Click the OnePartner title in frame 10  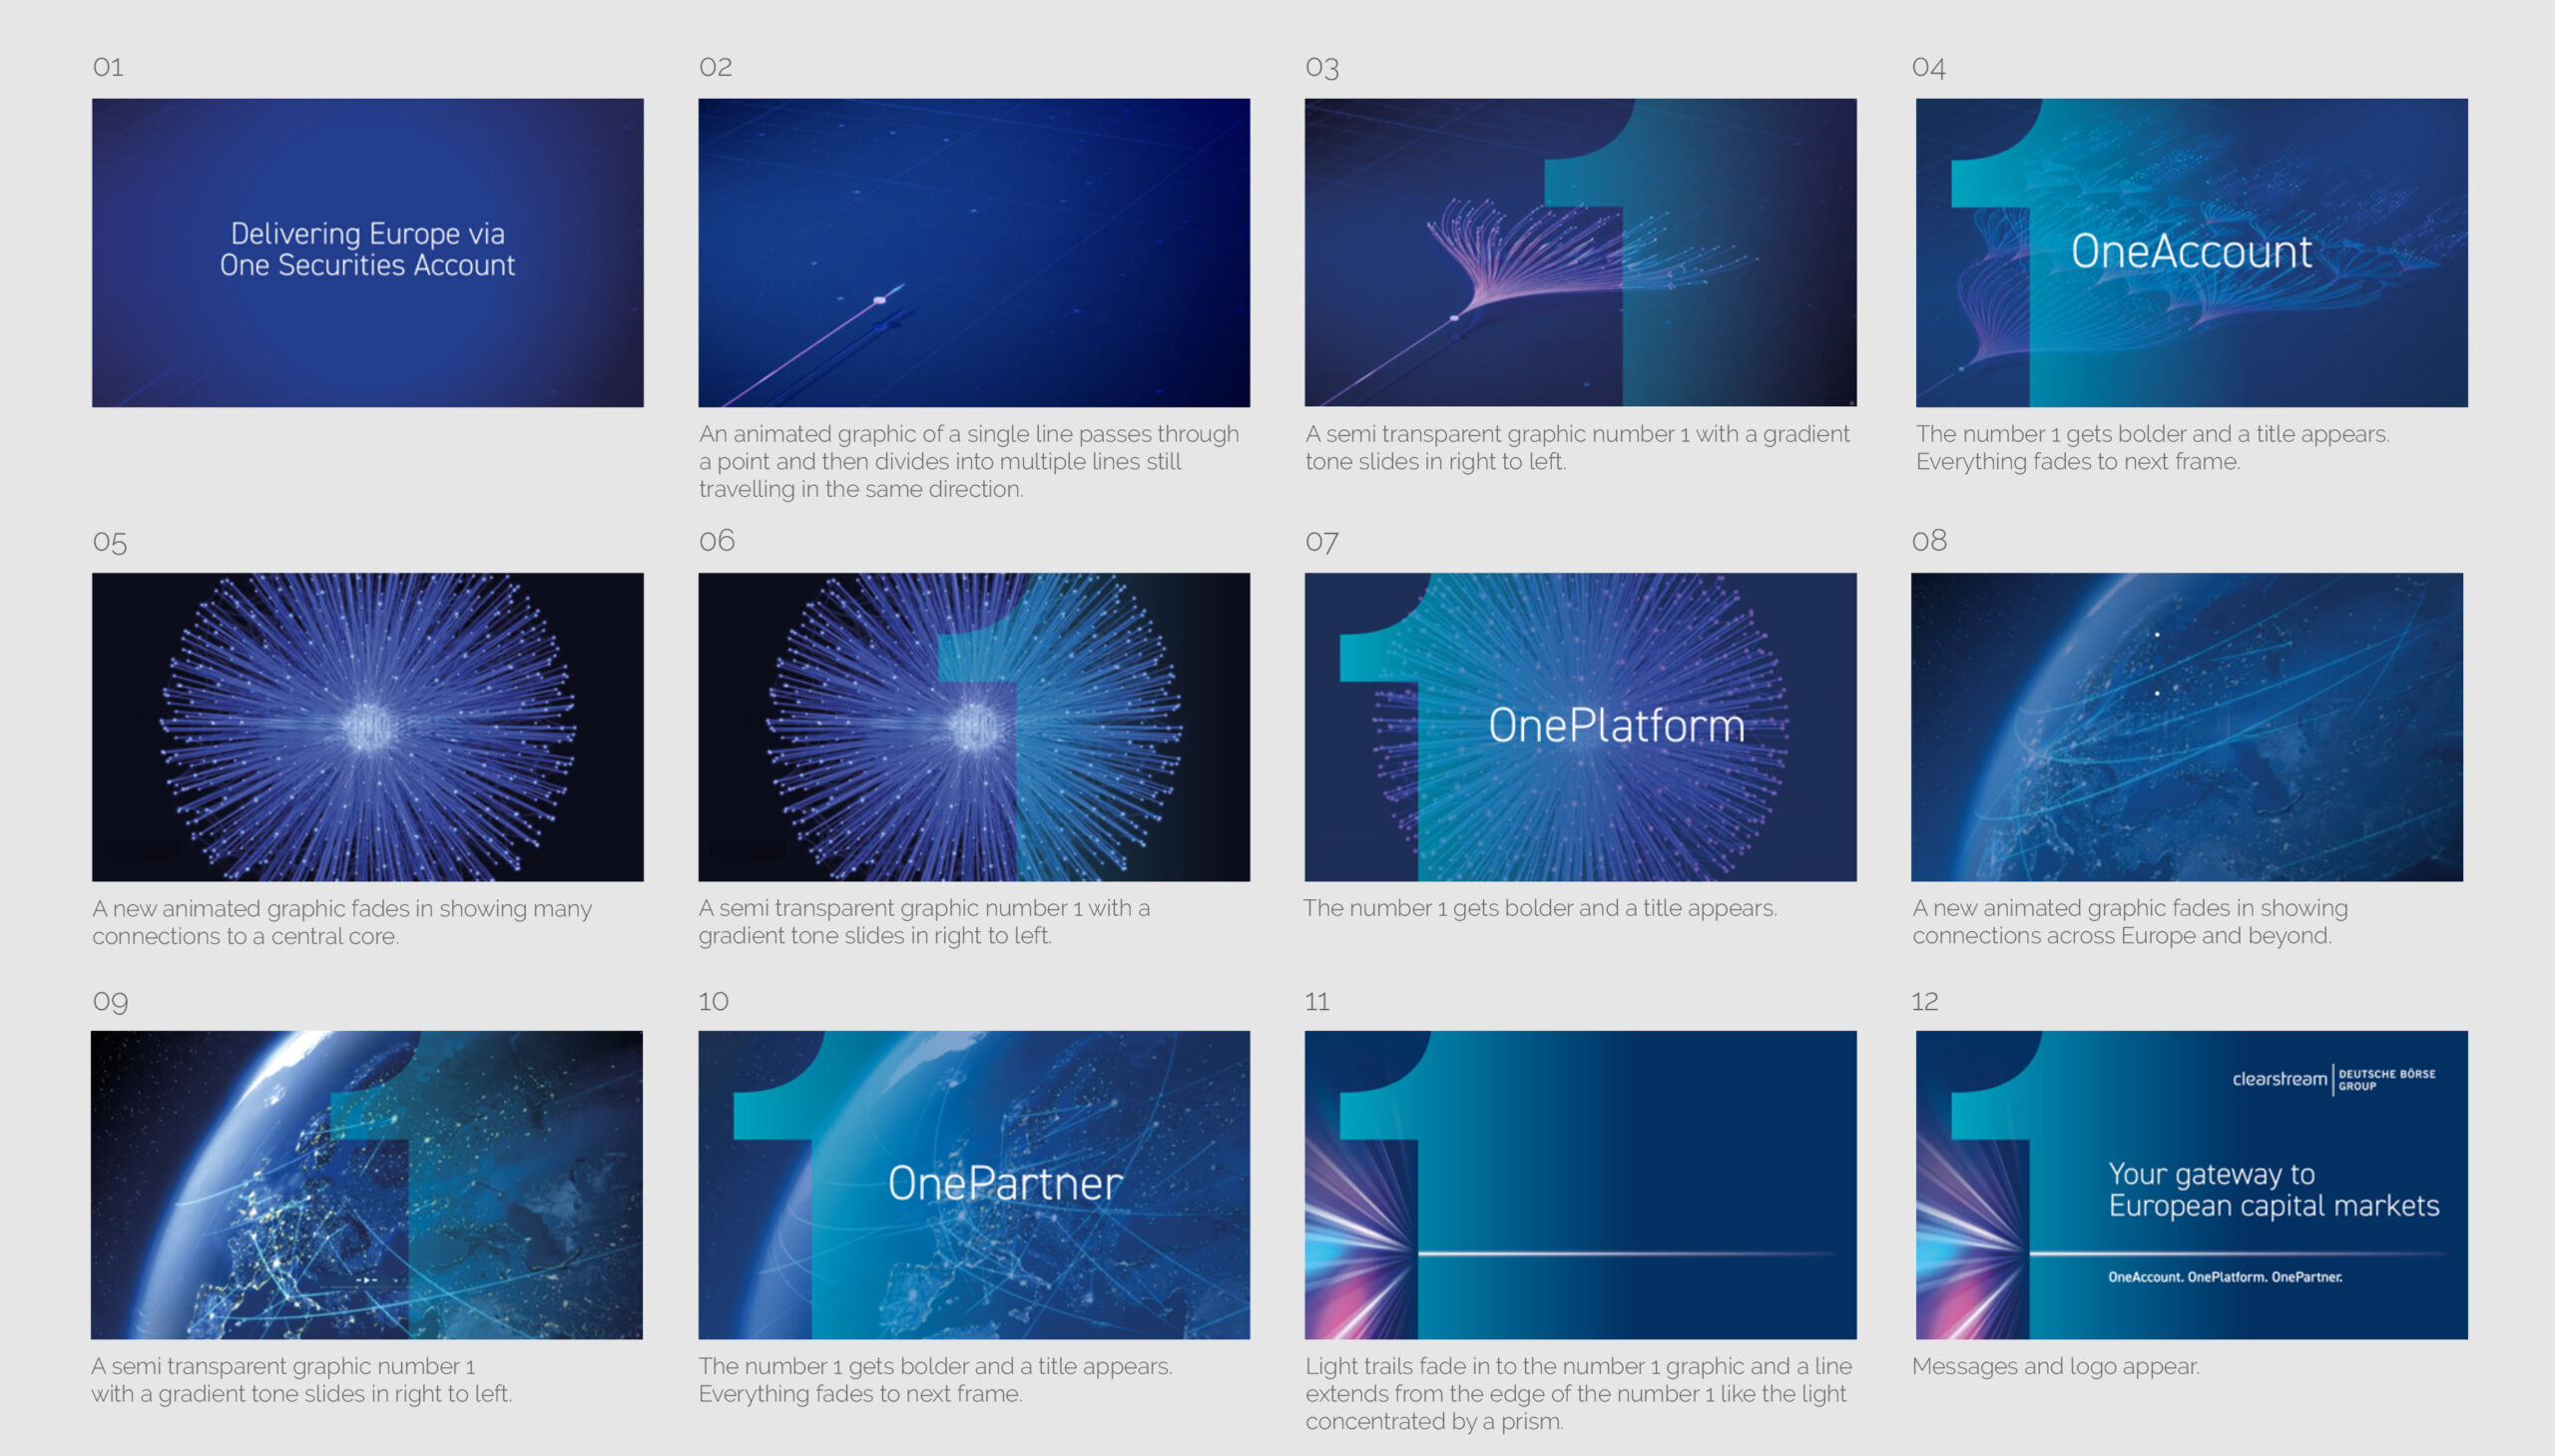pyautogui.click(x=1004, y=1183)
